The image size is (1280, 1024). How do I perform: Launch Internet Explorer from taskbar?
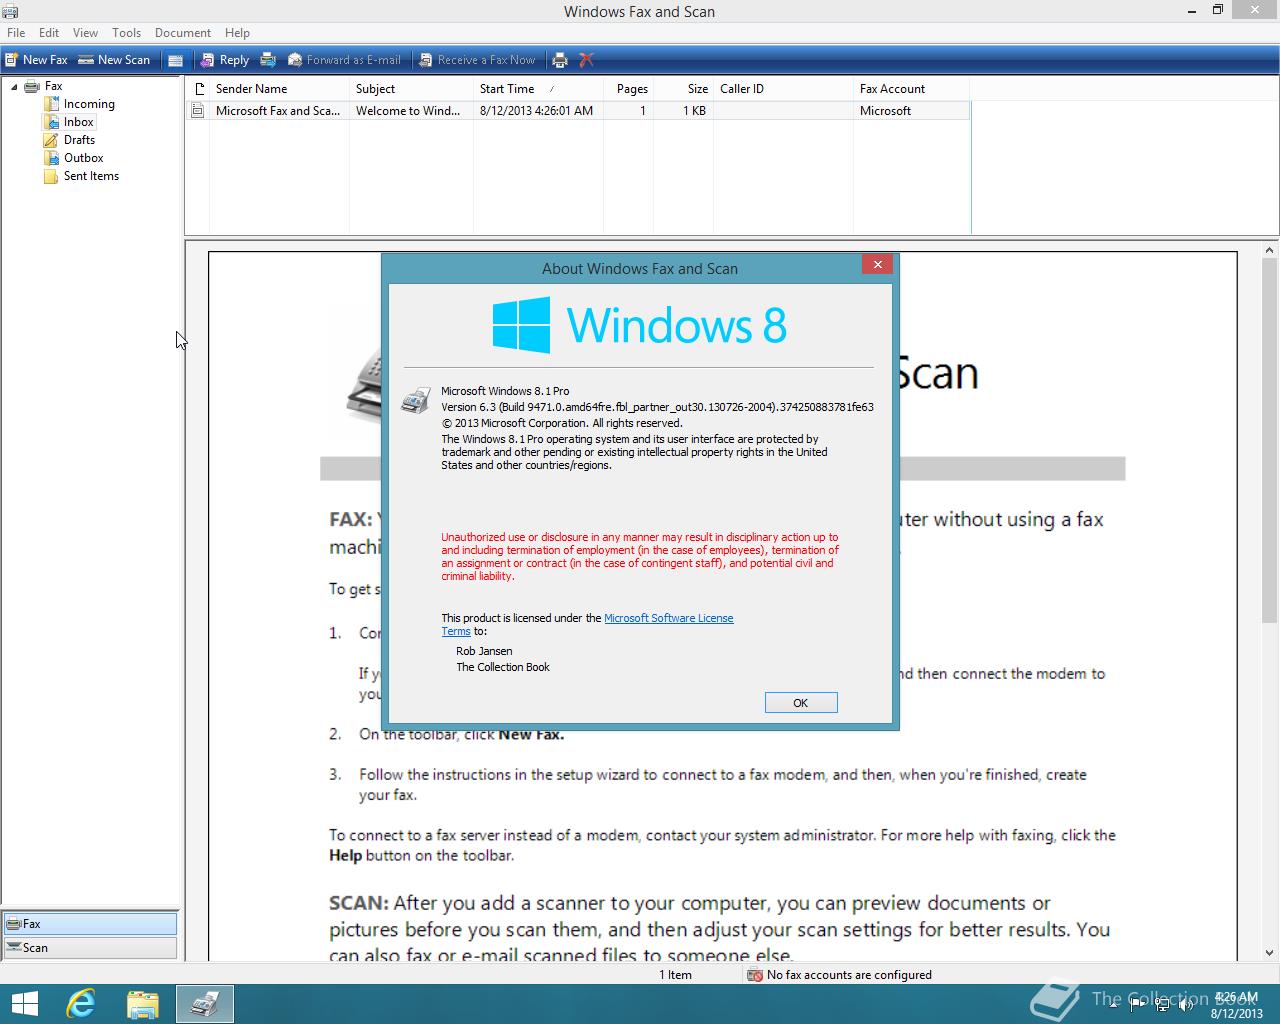click(81, 1004)
